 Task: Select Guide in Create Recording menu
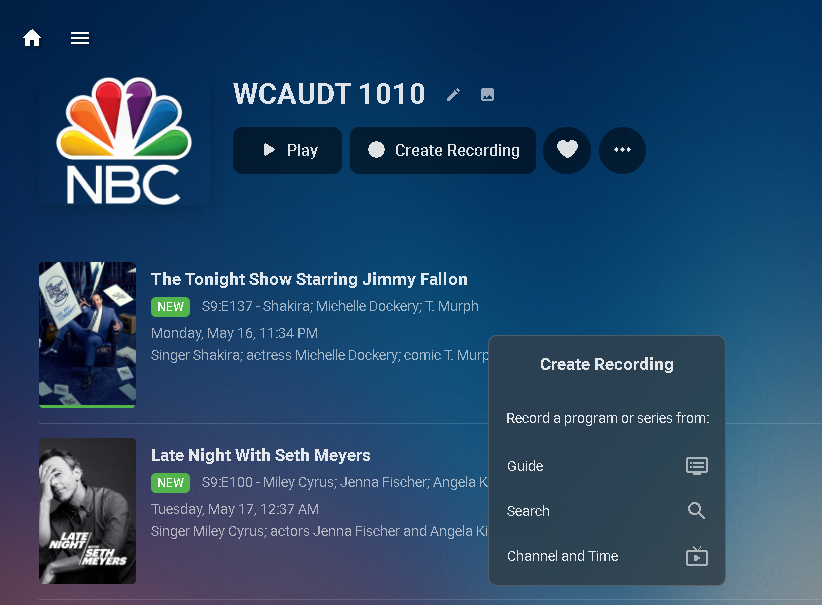[607, 466]
